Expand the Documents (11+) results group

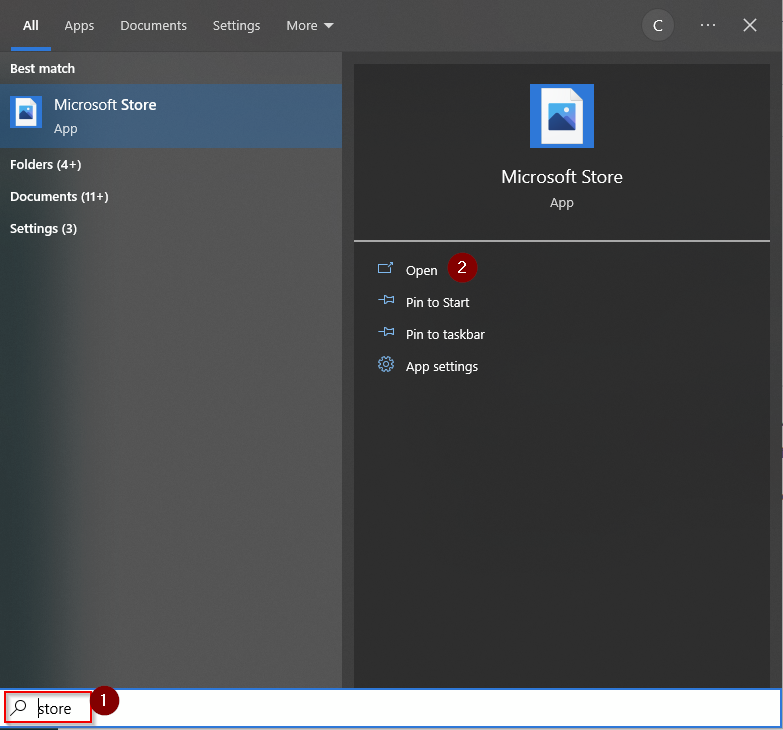tap(59, 196)
